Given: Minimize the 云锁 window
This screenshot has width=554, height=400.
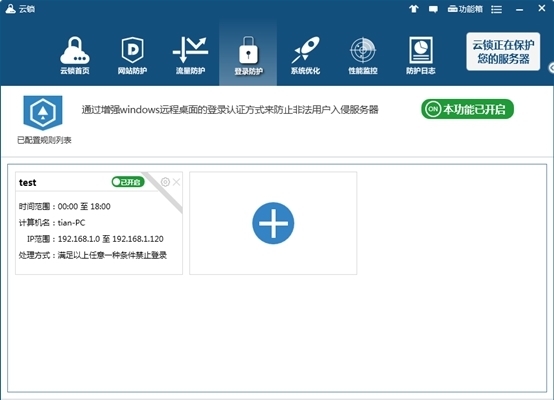Looking at the screenshot, I should pos(519,10).
